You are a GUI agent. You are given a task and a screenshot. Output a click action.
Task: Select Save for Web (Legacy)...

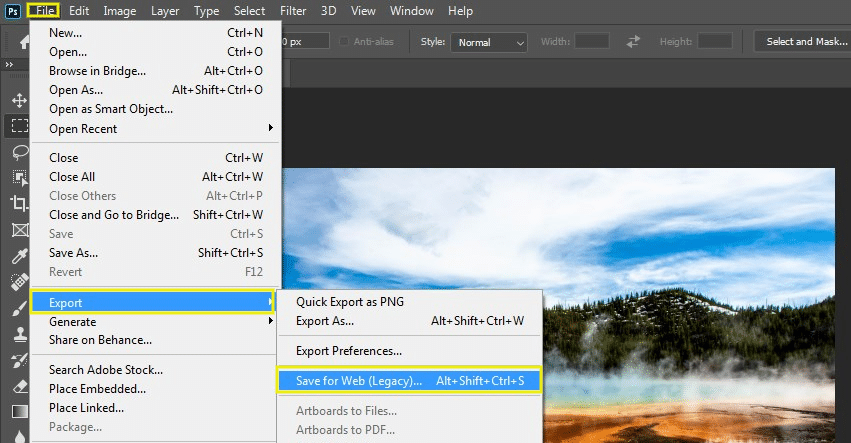[409, 380]
